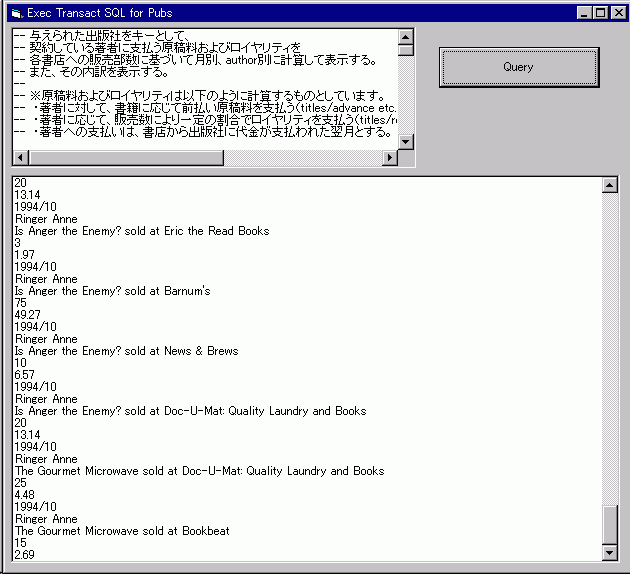Screen dimensions: 630x574
Task: Click the value 3 in results
Action: [x=17, y=243]
